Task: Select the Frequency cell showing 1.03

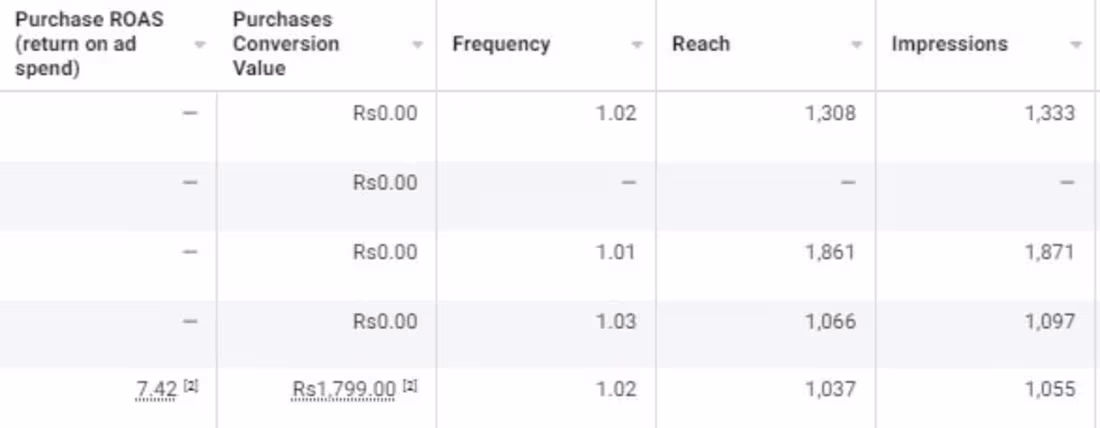Action: (x=615, y=321)
